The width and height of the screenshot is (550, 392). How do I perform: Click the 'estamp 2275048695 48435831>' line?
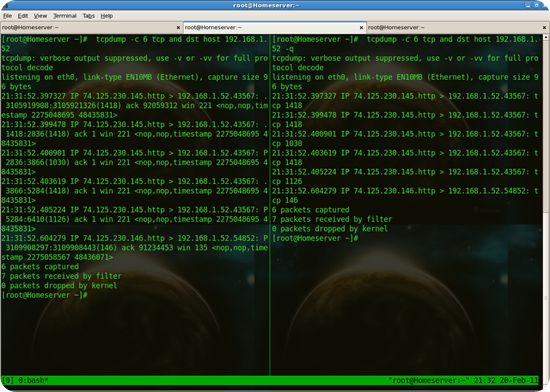click(59, 115)
